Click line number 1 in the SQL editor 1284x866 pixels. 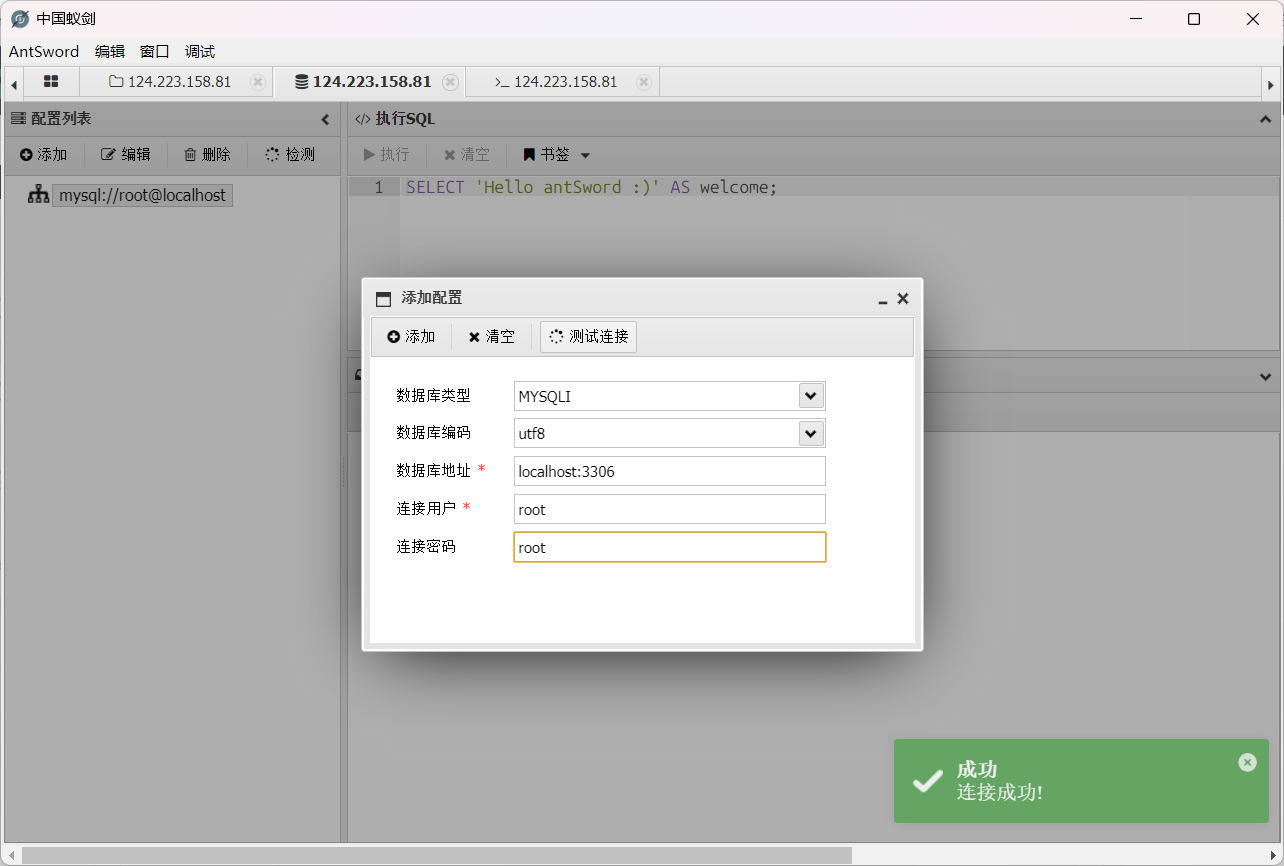378,187
